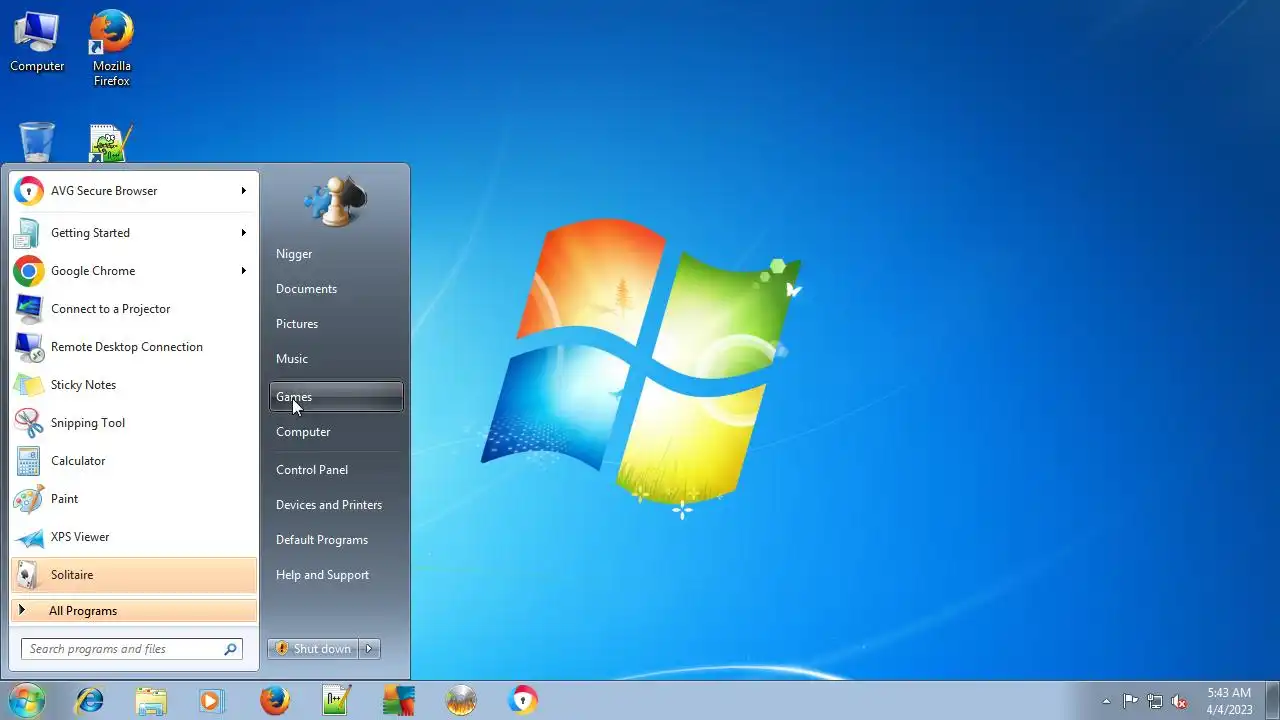Launch Getting Started from the Start menu

click(x=133, y=233)
